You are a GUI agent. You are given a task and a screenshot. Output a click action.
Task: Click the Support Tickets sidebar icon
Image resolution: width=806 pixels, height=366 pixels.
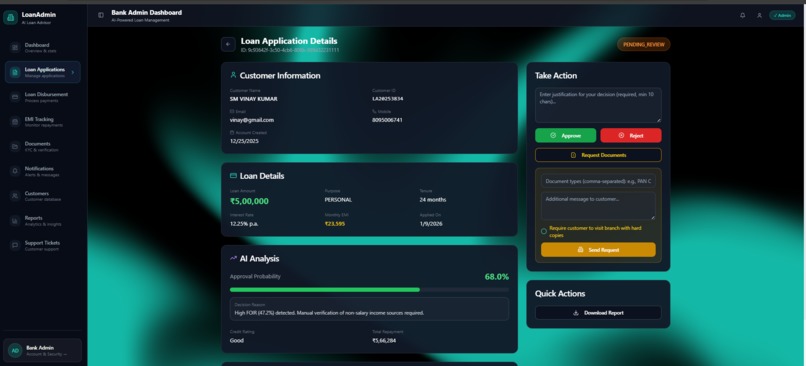tap(15, 245)
